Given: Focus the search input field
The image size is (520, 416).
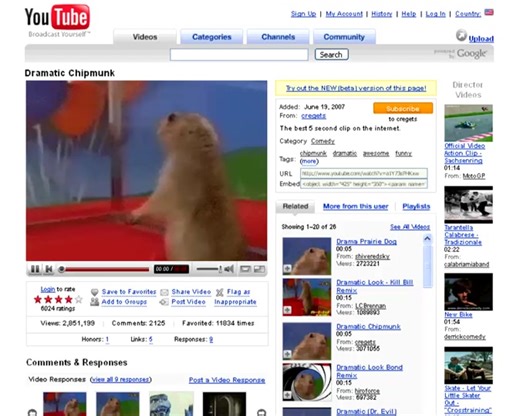Looking at the screenshot, I should pyautogui.click(x=239, y=55).
